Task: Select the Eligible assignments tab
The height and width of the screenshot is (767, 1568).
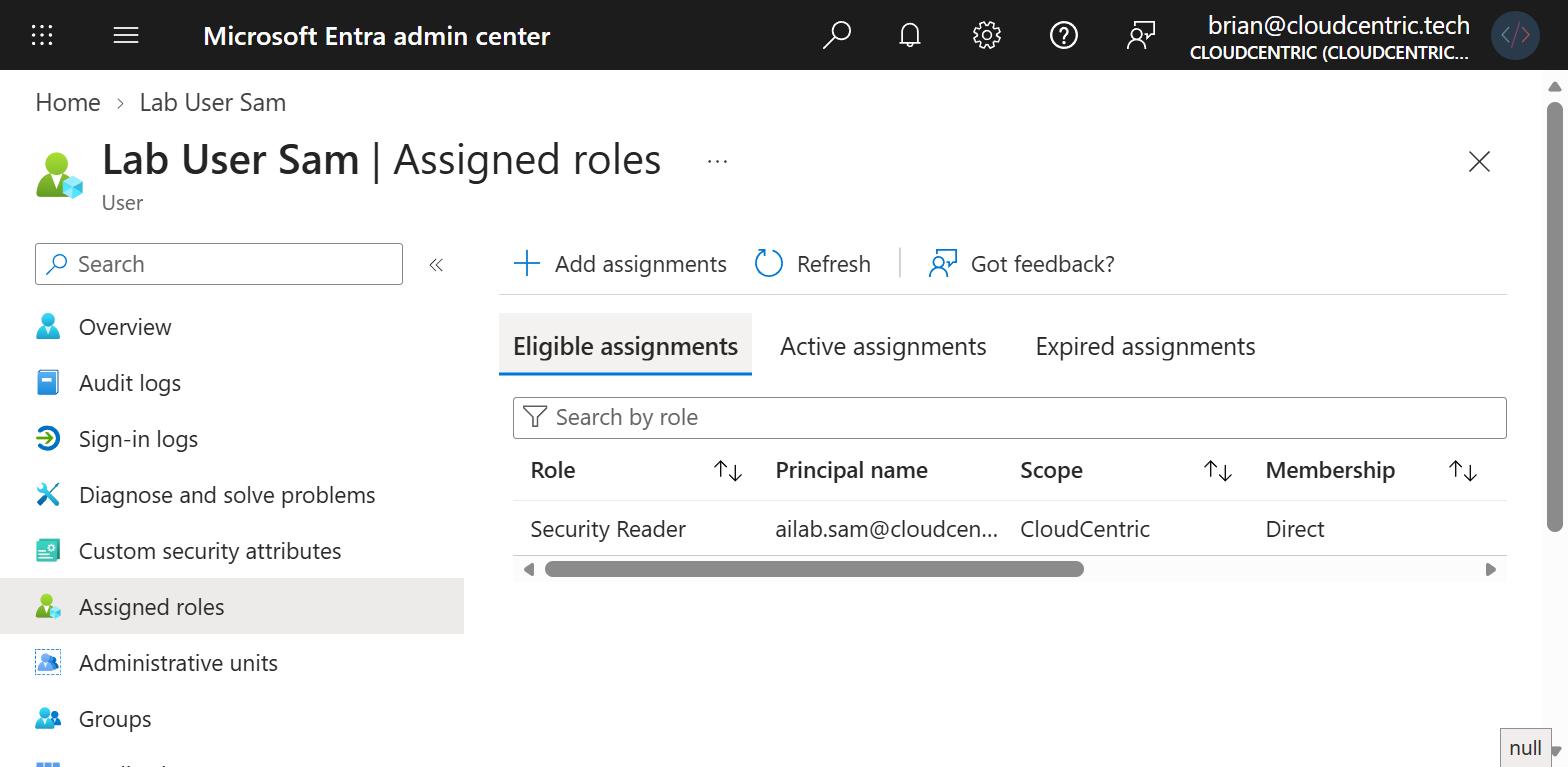Action: (625, 346)
